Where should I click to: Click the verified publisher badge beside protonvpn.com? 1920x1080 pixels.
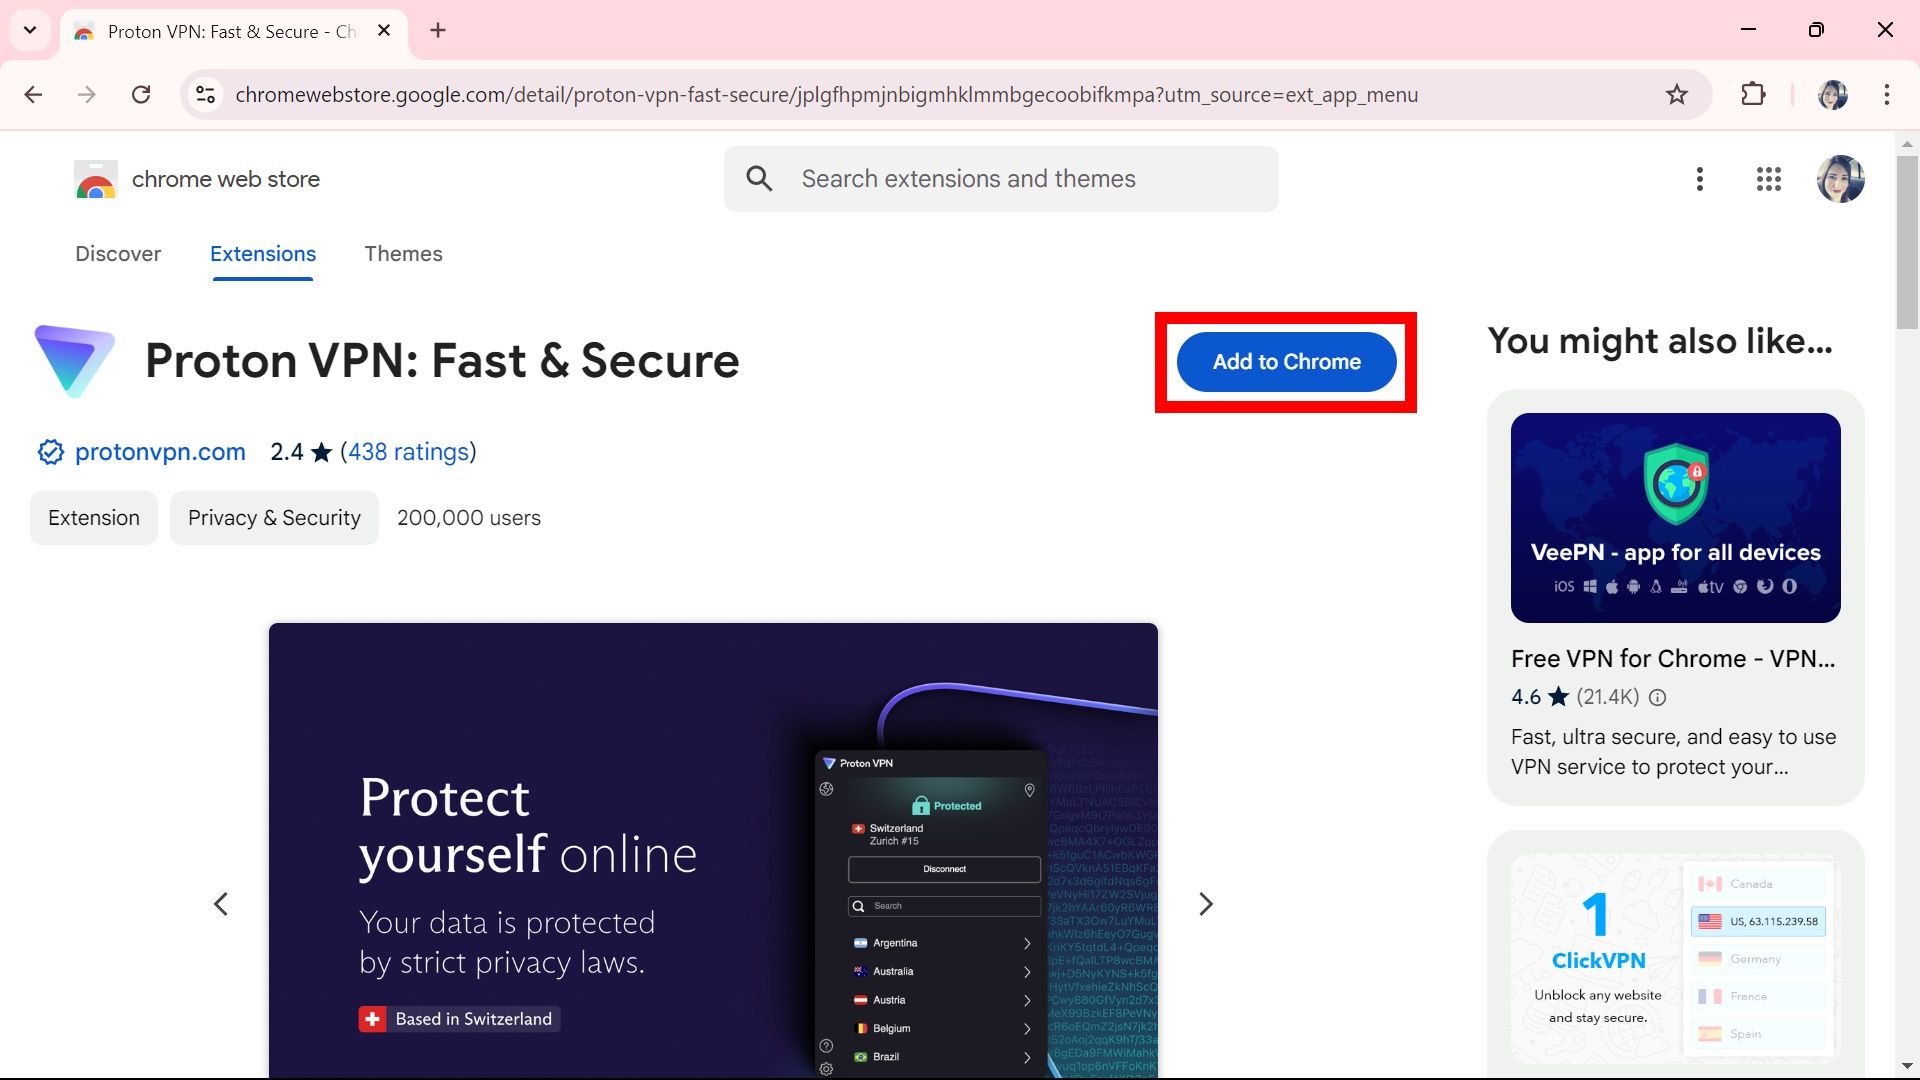(50, 452)
